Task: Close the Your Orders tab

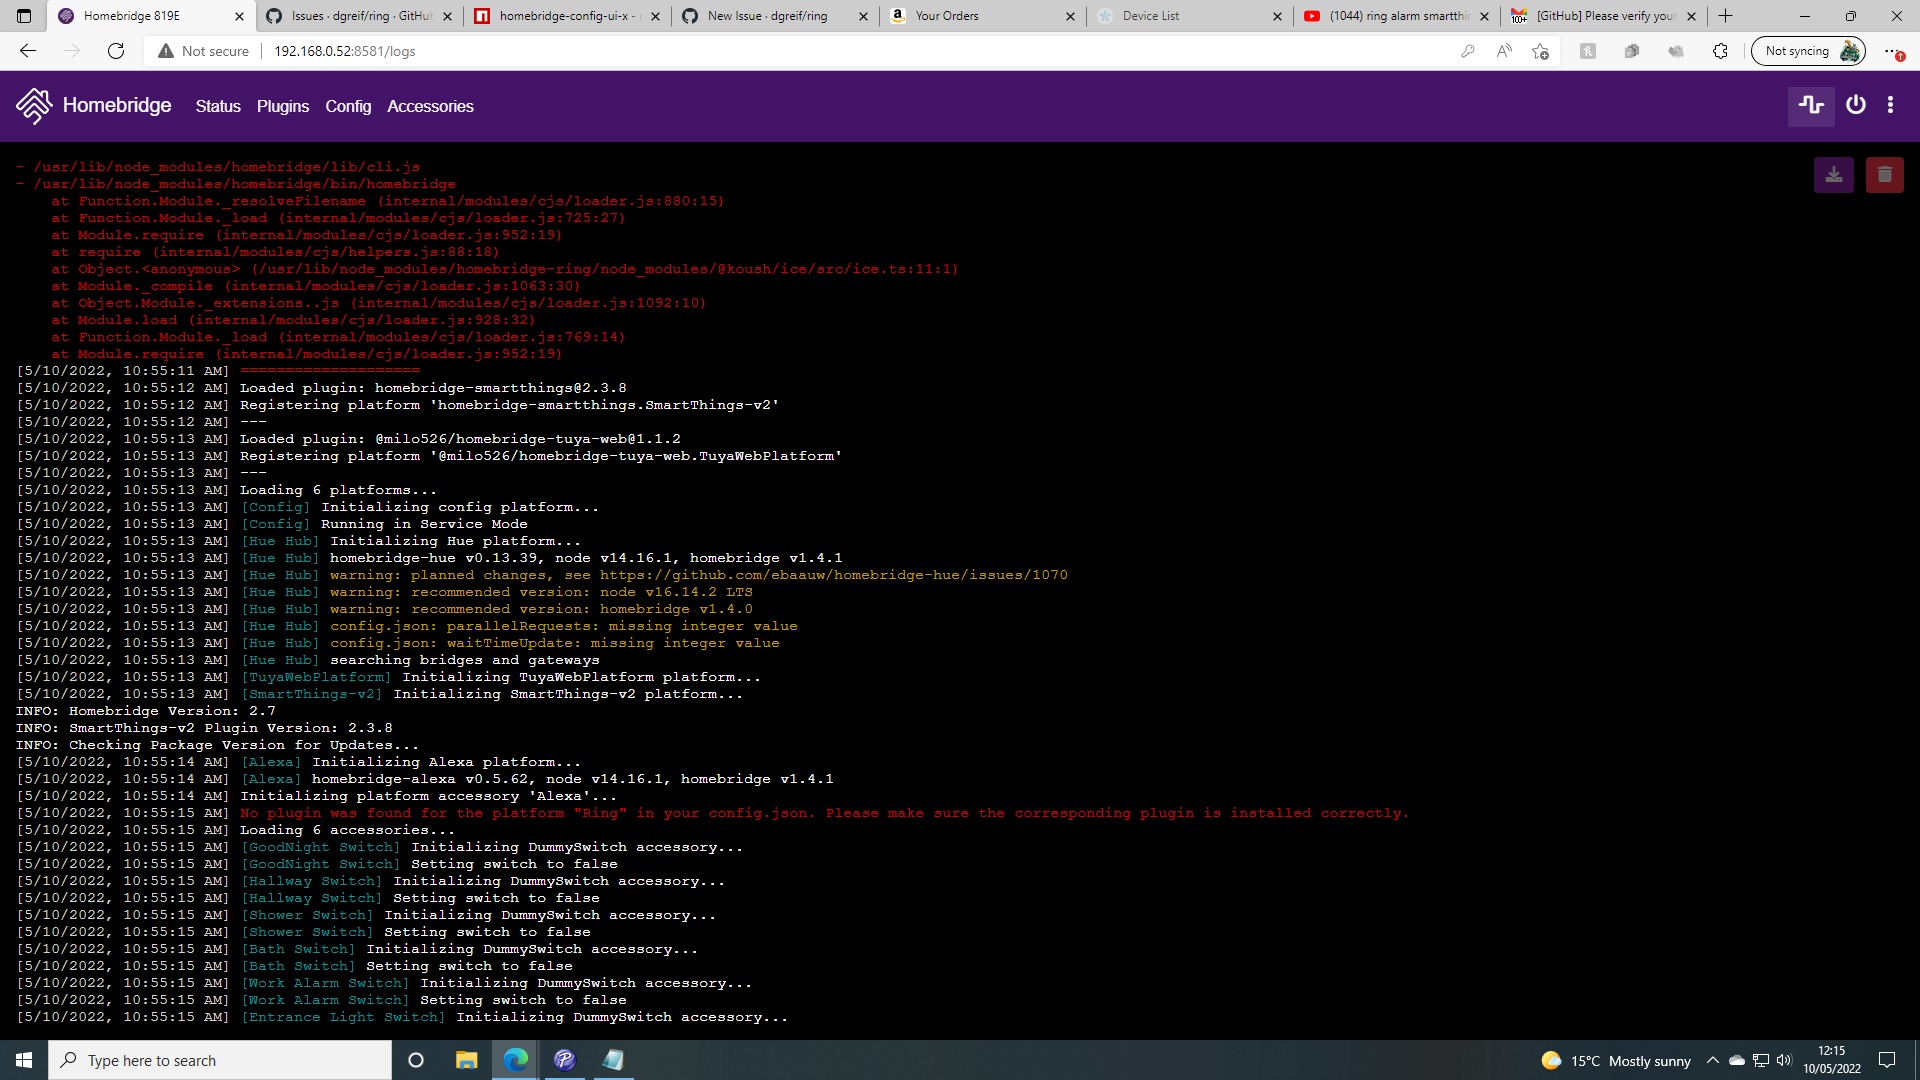Action: [x=1070, y=16]
